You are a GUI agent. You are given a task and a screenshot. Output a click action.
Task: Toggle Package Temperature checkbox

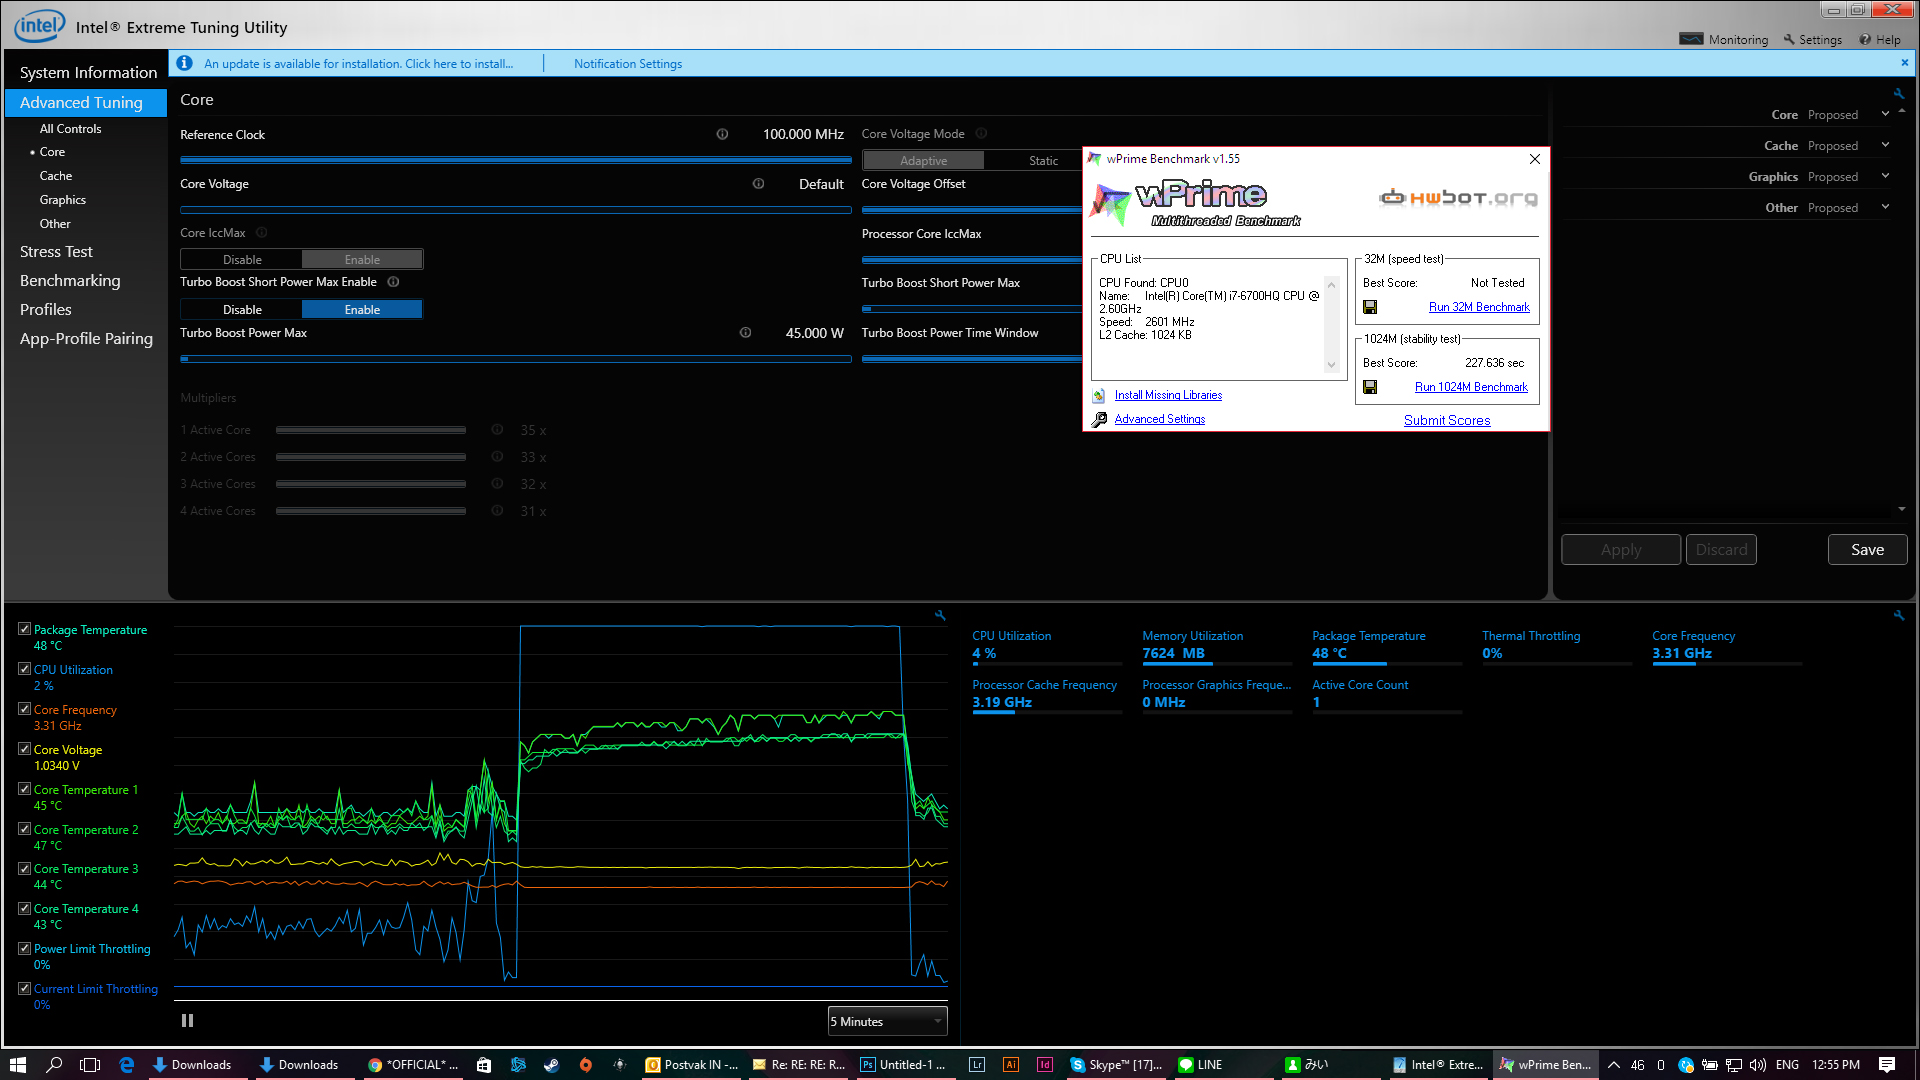[24, 629]
